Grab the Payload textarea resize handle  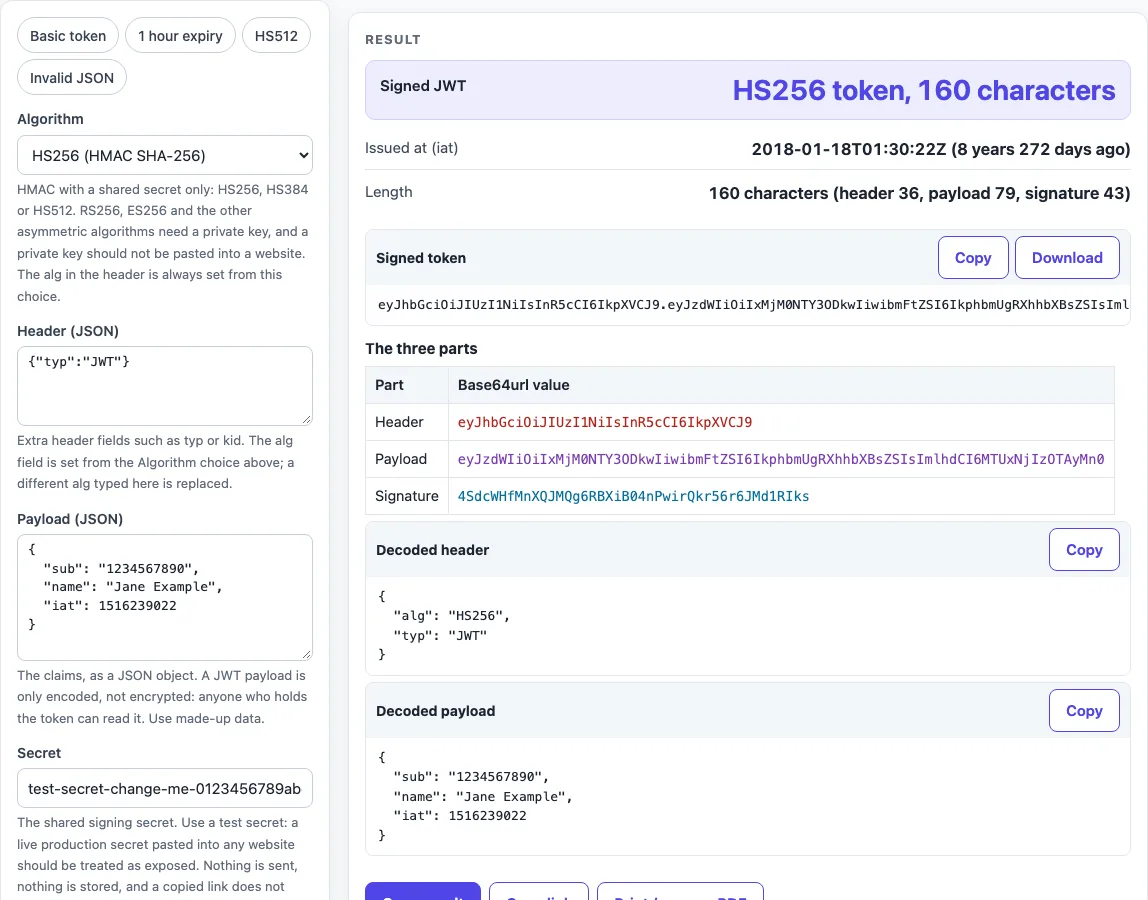[306, 654]
